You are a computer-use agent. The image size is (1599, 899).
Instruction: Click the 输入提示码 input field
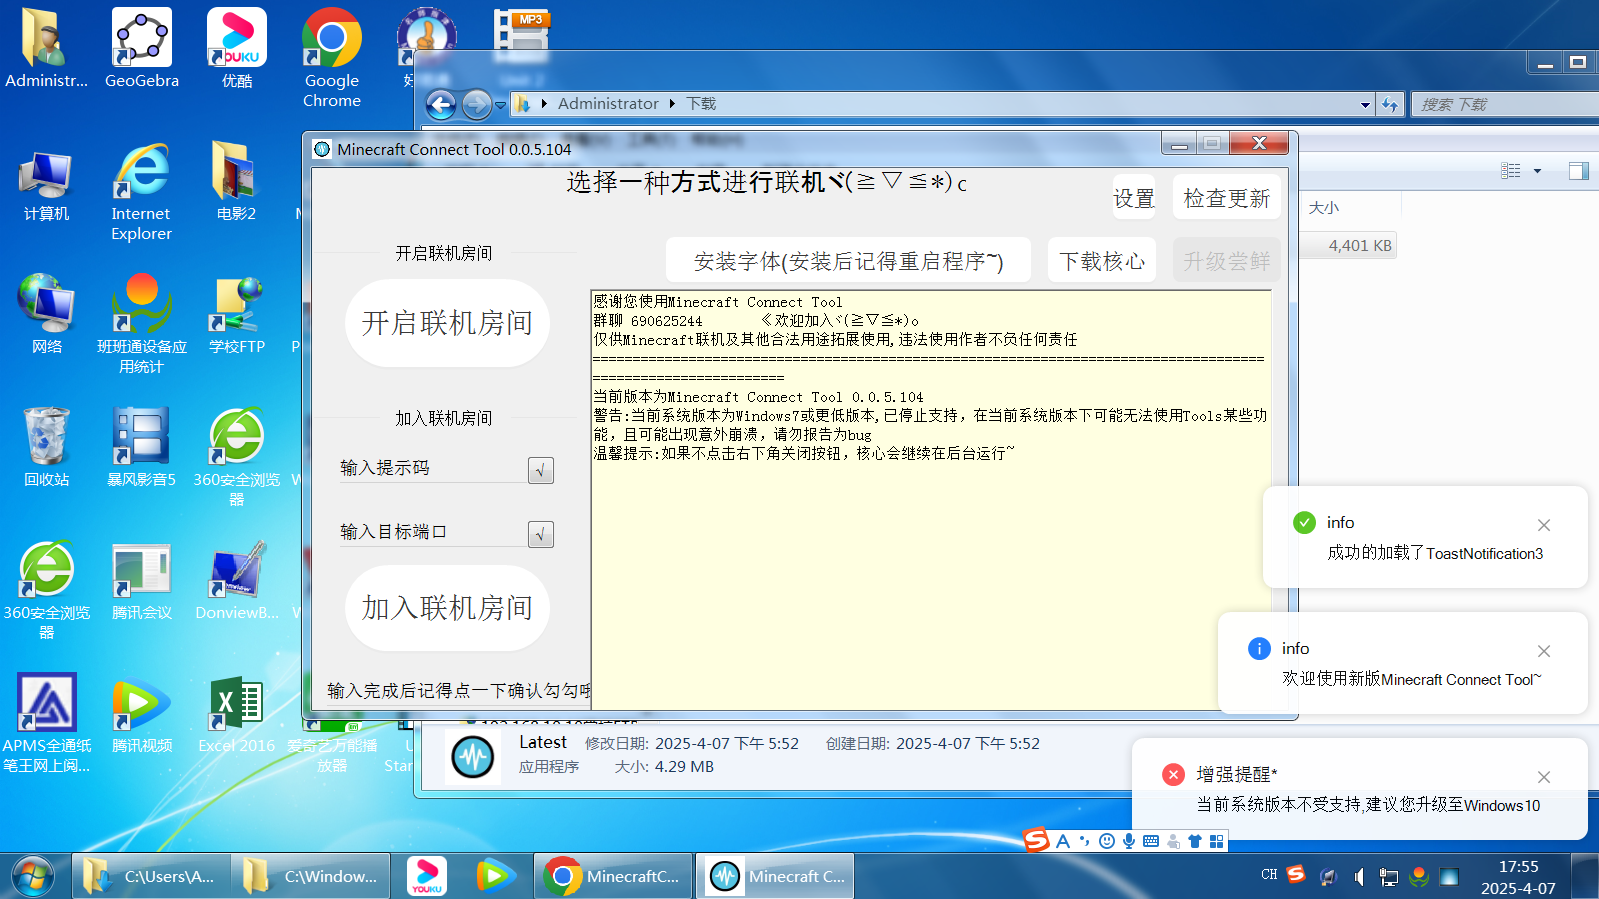(x=432, y=468)
